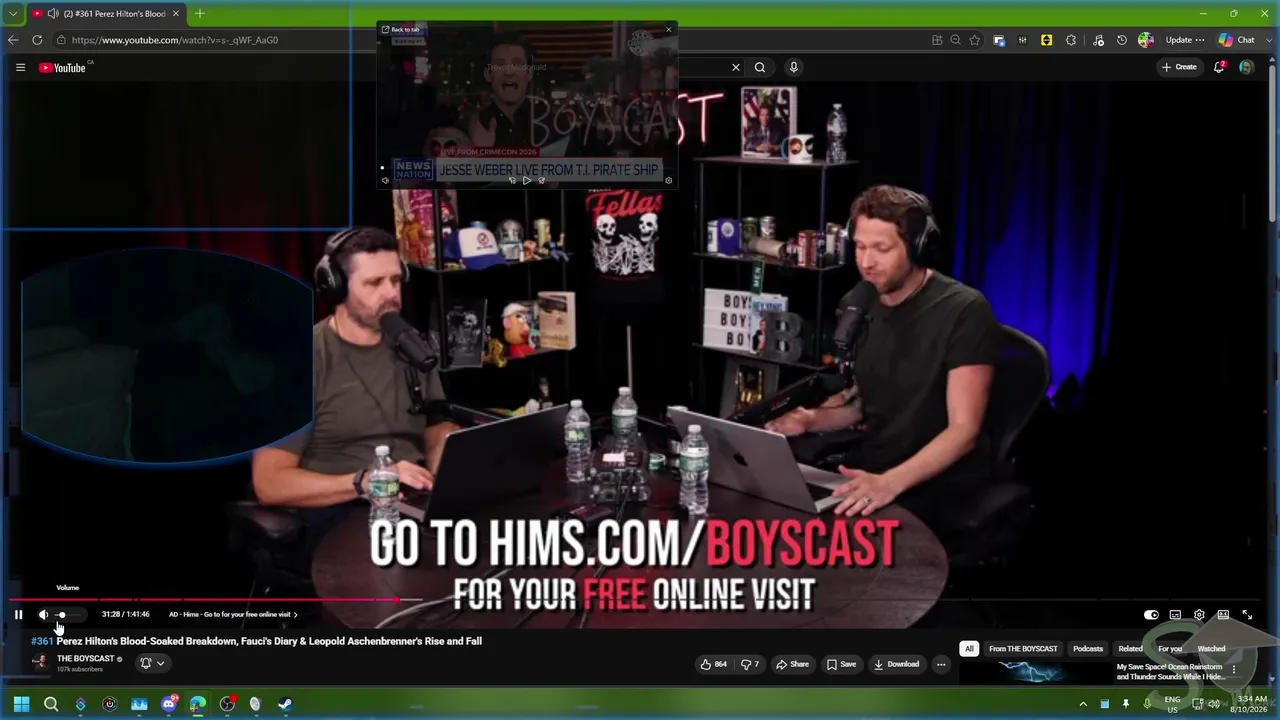1280x720 pixels.
Task: Open browser media controls music icon
Action: coord(1099,40)
